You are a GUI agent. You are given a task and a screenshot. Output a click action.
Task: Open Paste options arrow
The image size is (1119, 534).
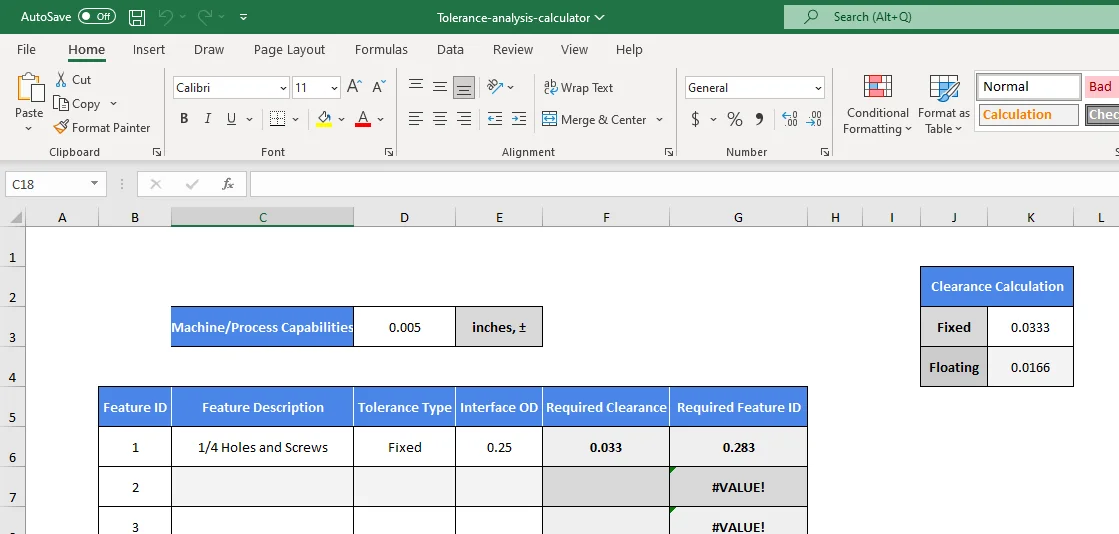(x=29, y=129)
